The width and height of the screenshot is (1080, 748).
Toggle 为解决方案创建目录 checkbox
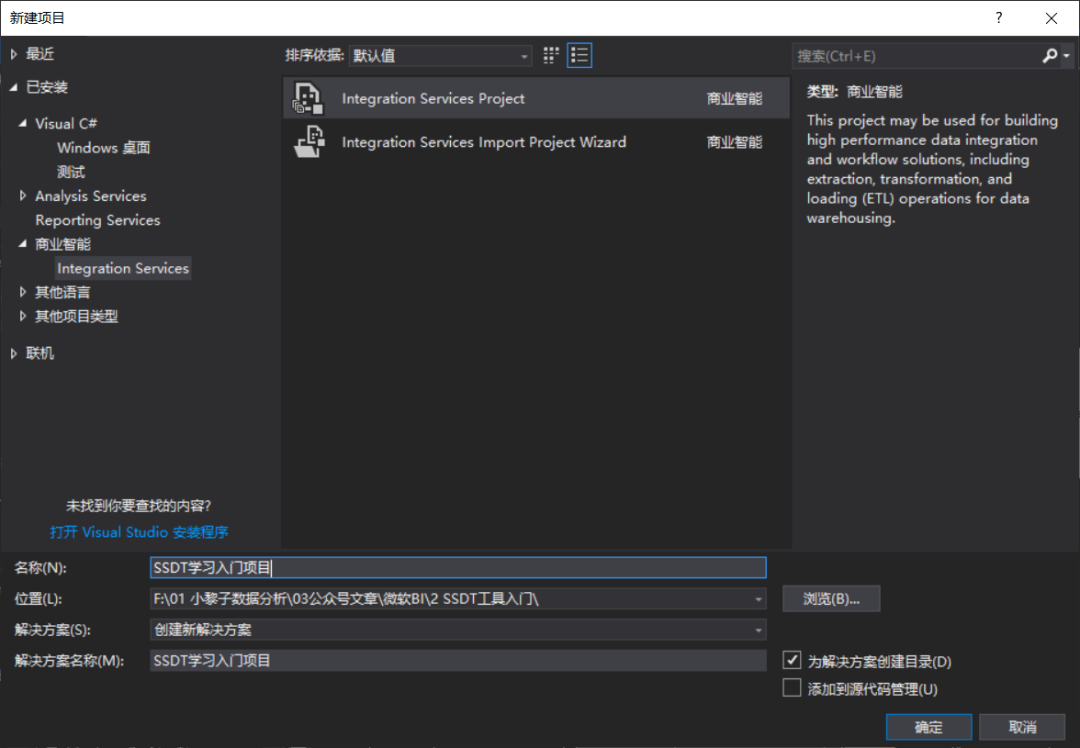(x=792, y=660)
